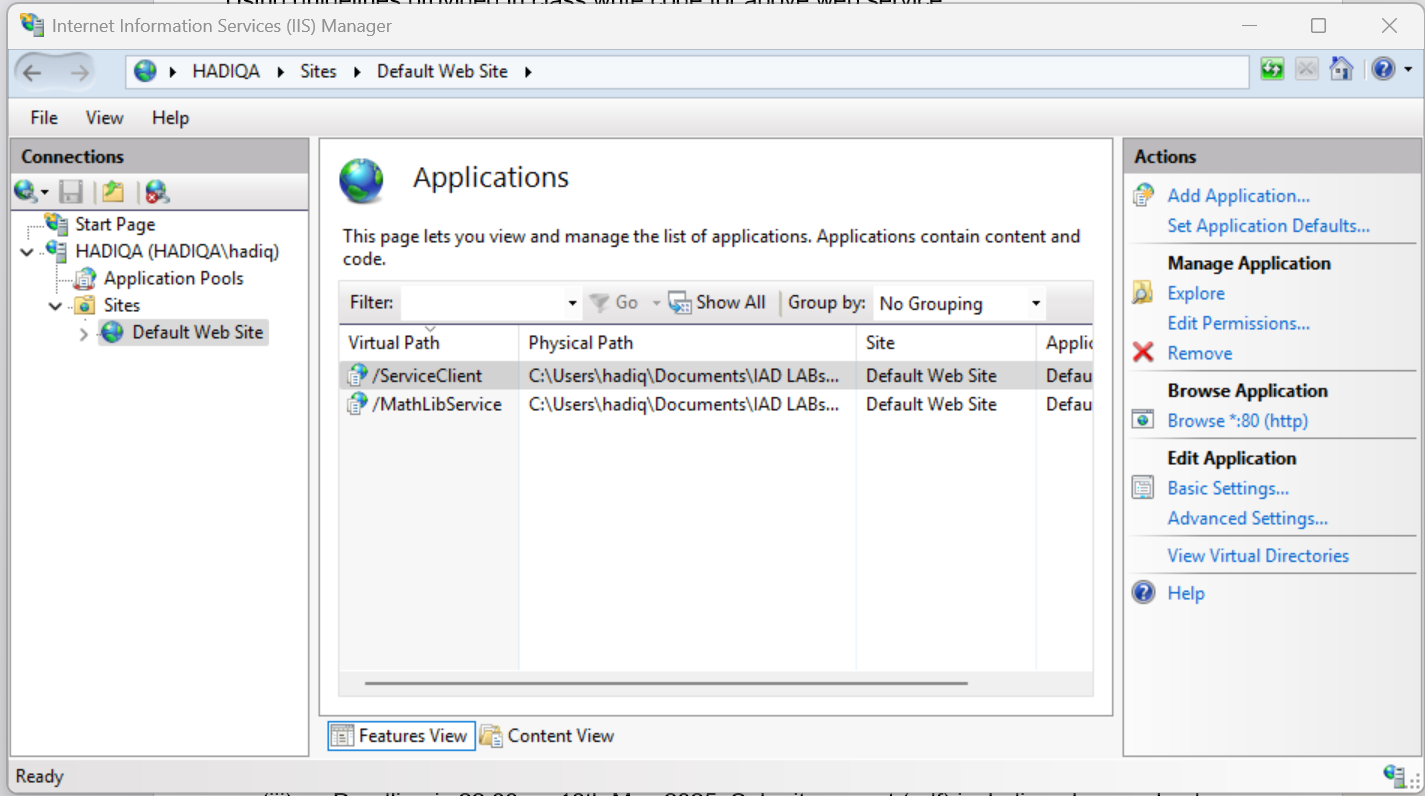Click the Basic Settings icon

tap(1143, 488)
